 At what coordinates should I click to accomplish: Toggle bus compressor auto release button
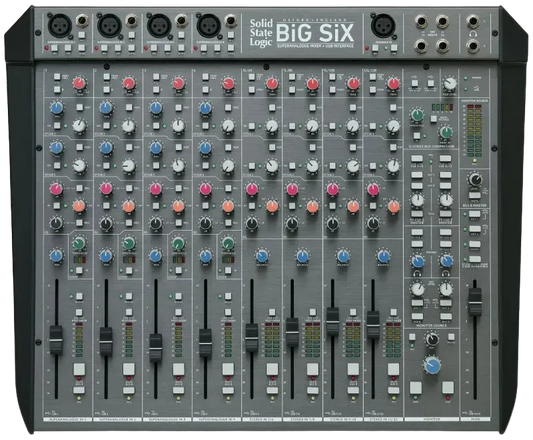tap(433, 119)
